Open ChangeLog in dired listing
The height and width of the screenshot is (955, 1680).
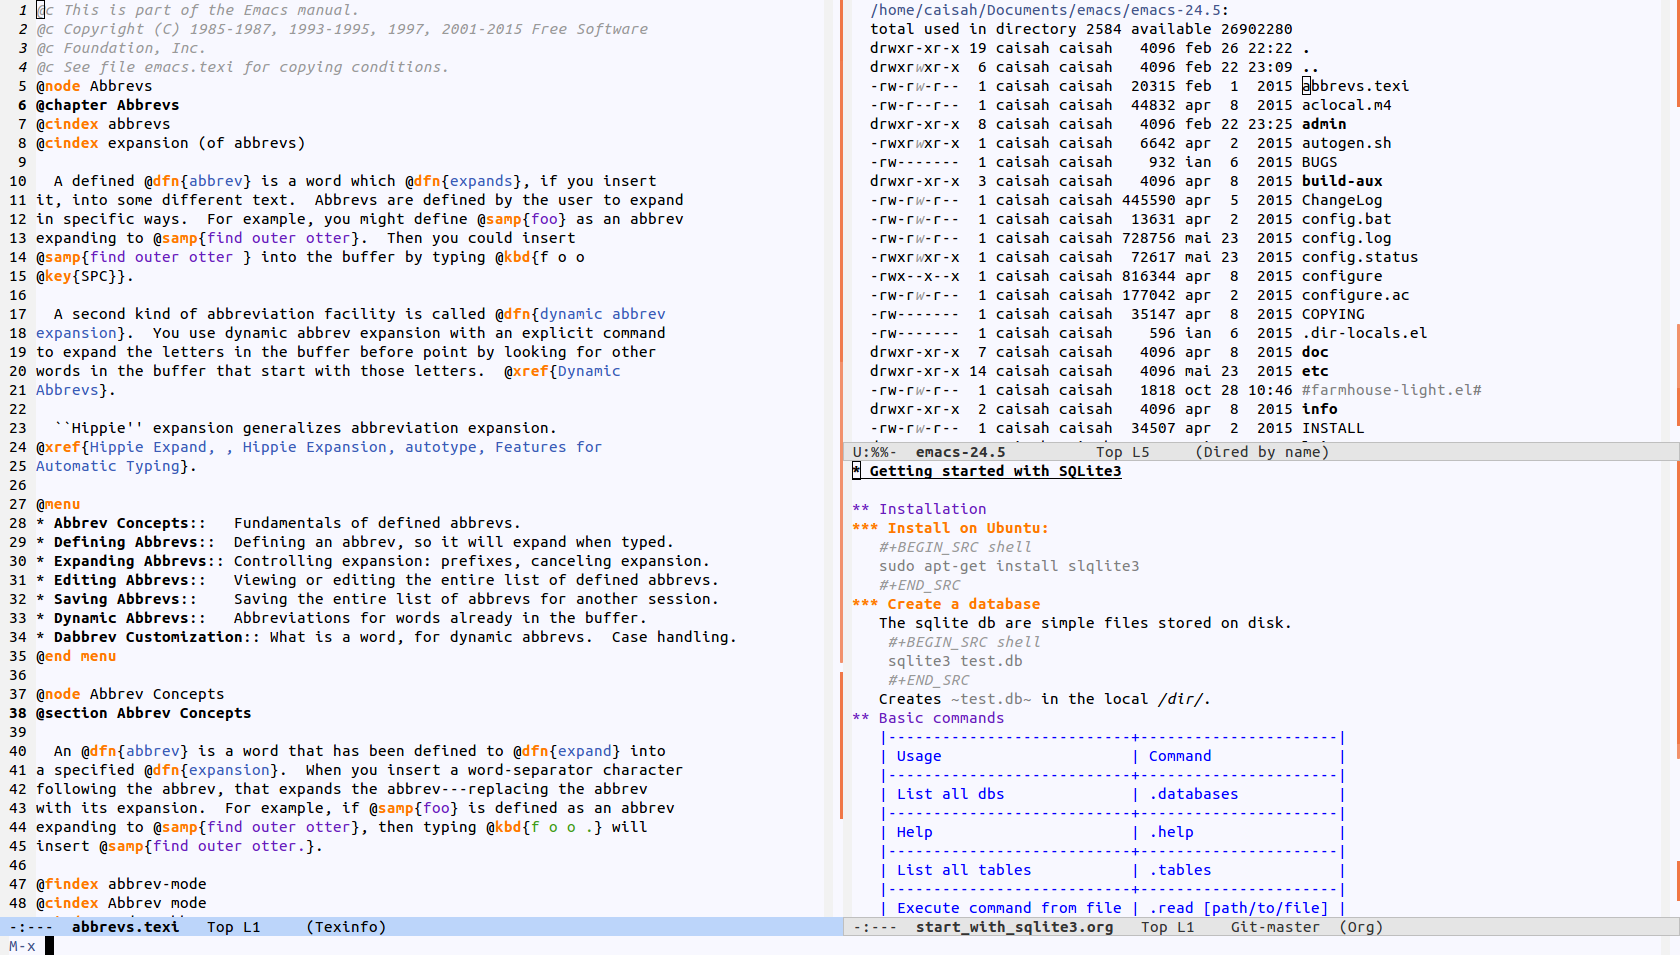point(1342,200)
